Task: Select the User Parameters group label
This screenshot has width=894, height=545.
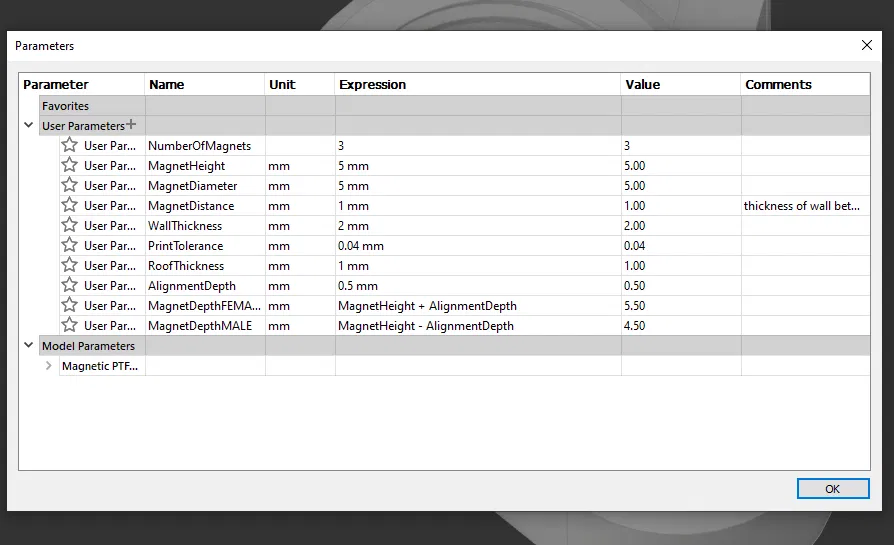Action: click(x=83, y=126)
